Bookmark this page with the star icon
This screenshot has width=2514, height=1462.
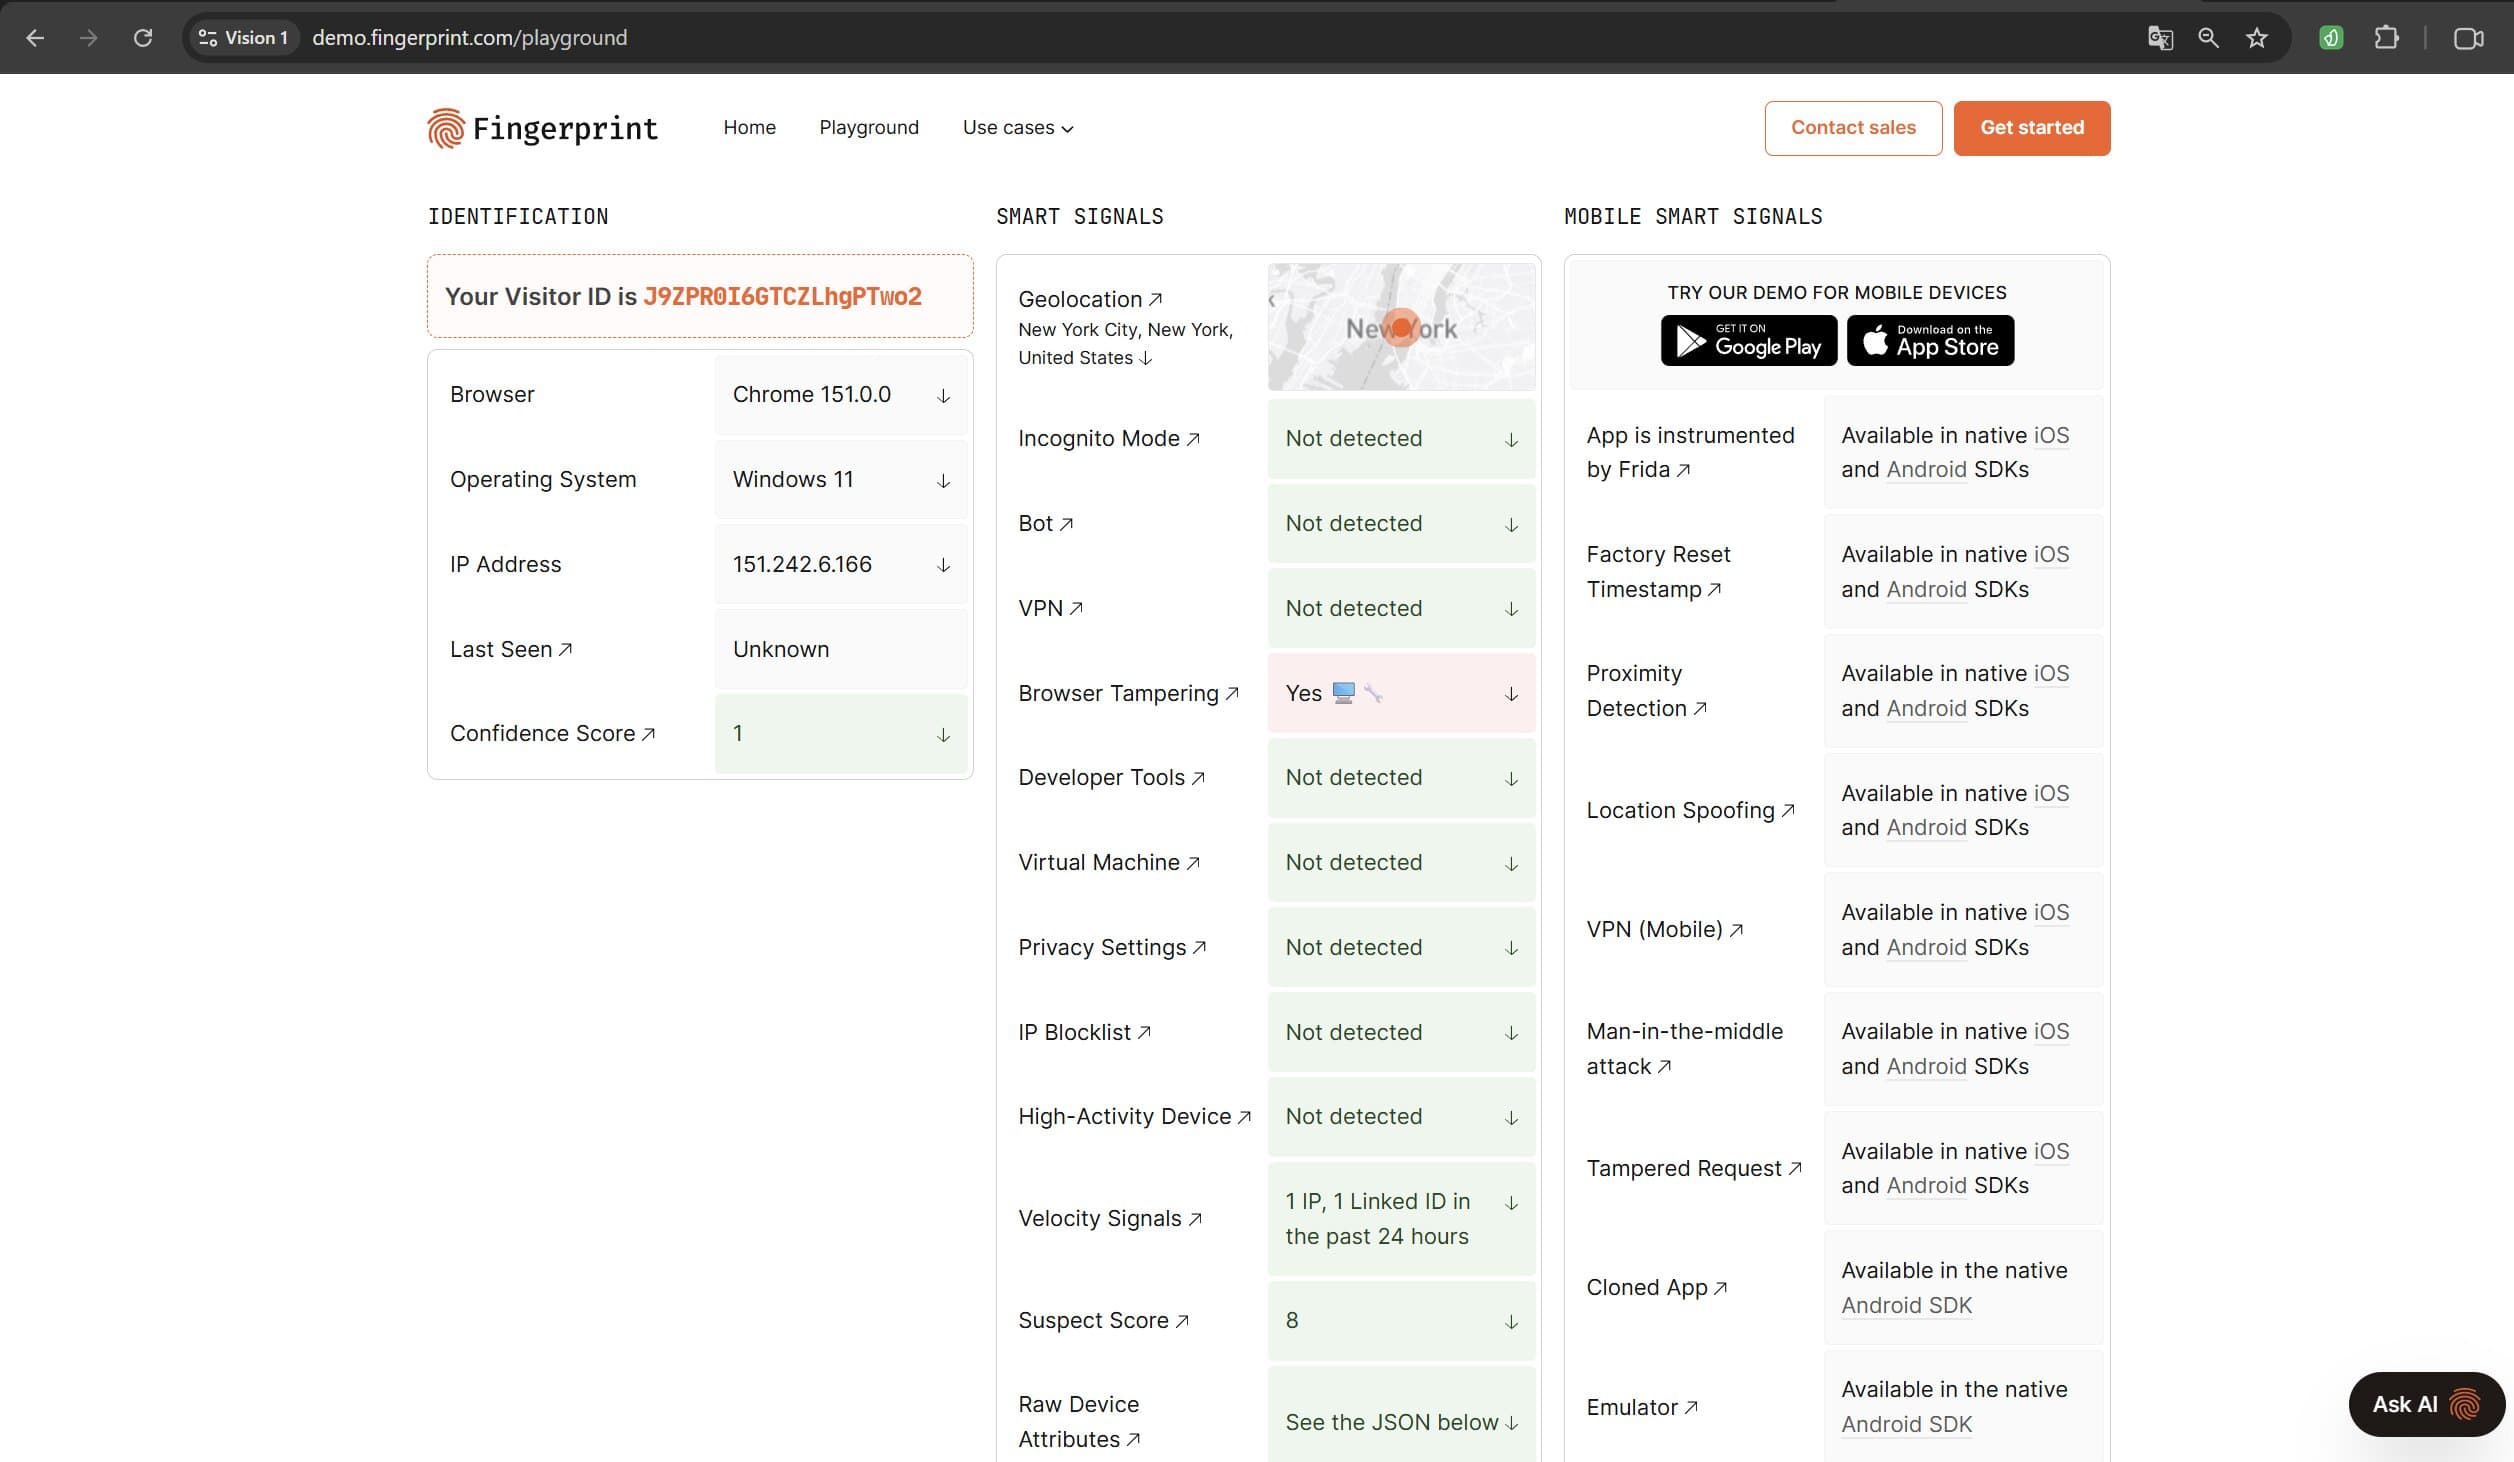(2257, 38)
